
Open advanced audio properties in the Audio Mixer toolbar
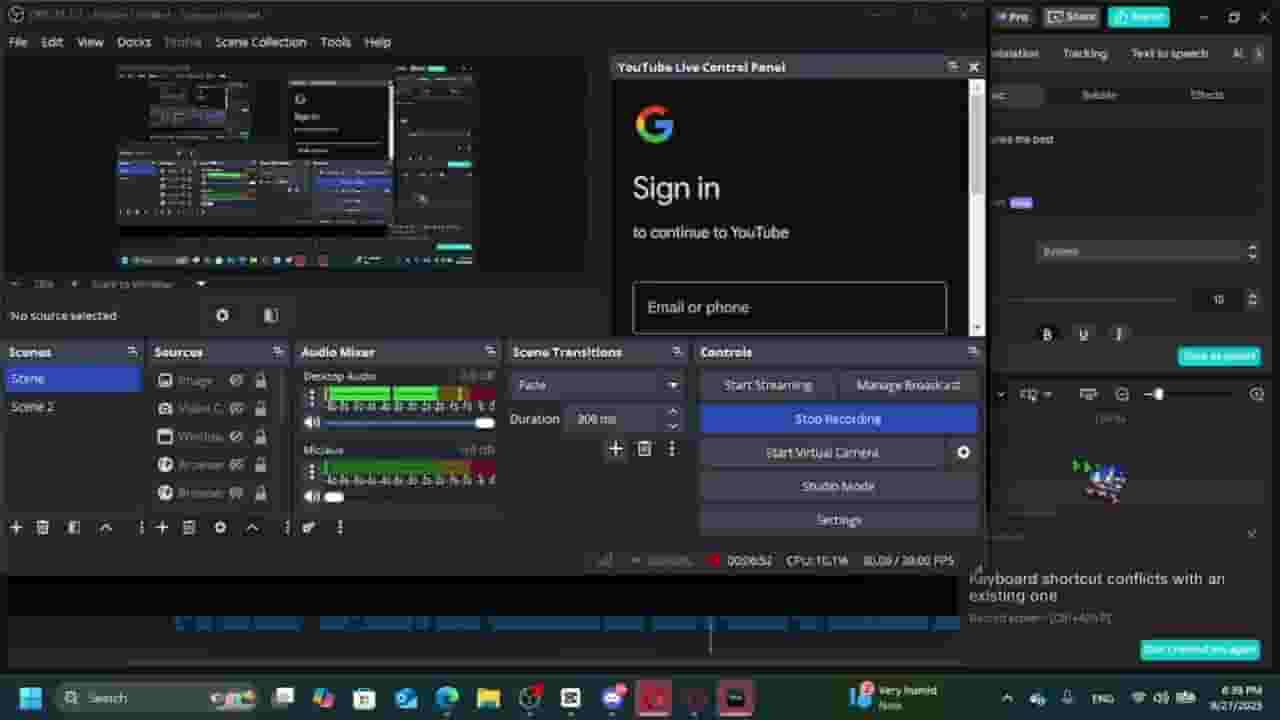(x=309, y=527)
